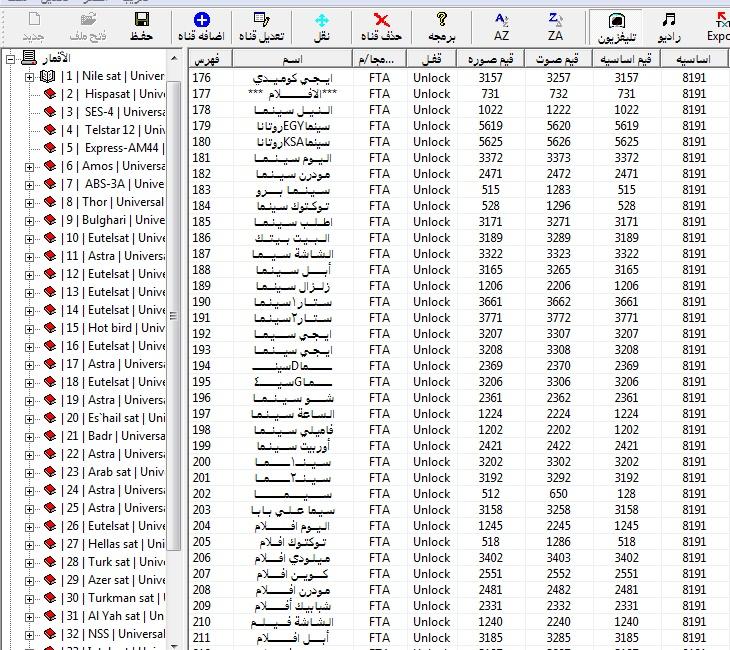The height and width of the screenshot is (650, 730).
Task: Click Unlock cell in row 202
Action: point(431,494)
